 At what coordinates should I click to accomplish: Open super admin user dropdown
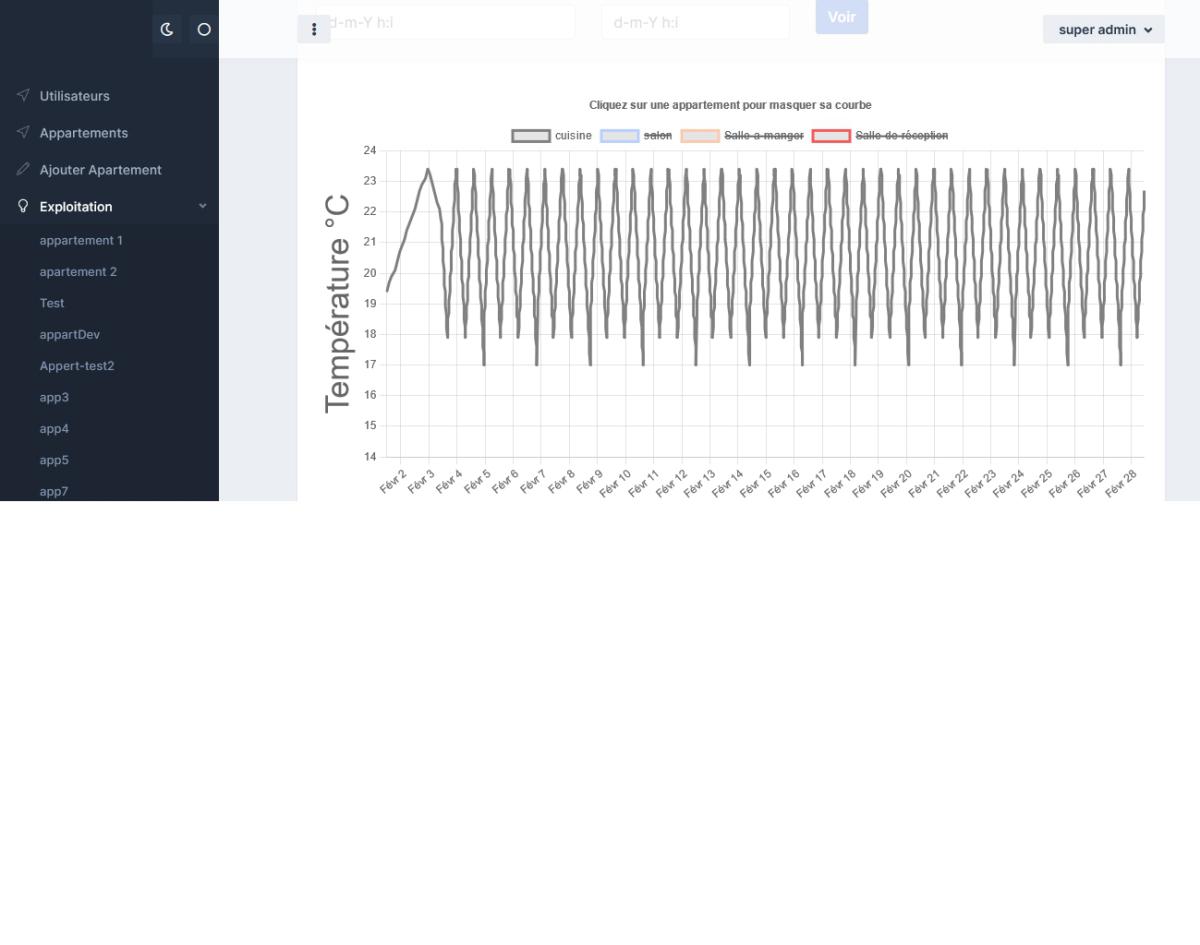1104,30
